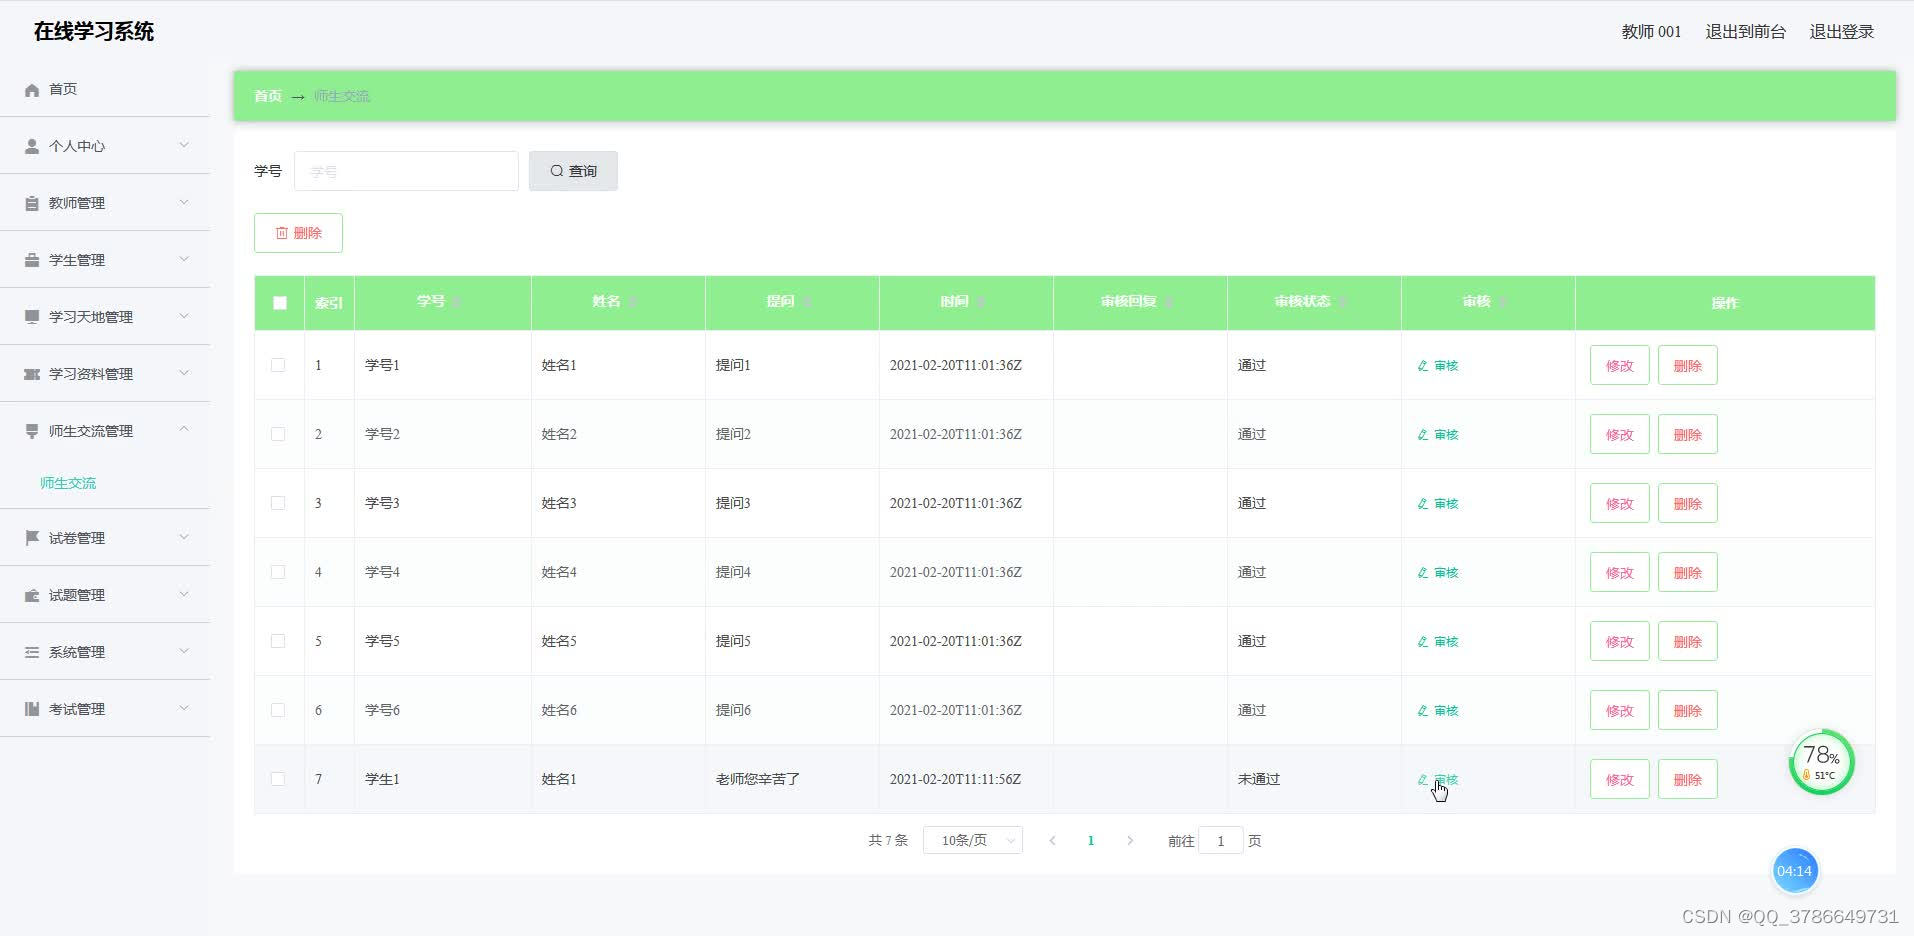1914x936 pixels.
Task: Expand 学习天地管理 using its chevron
Action: tap(184, 316)
